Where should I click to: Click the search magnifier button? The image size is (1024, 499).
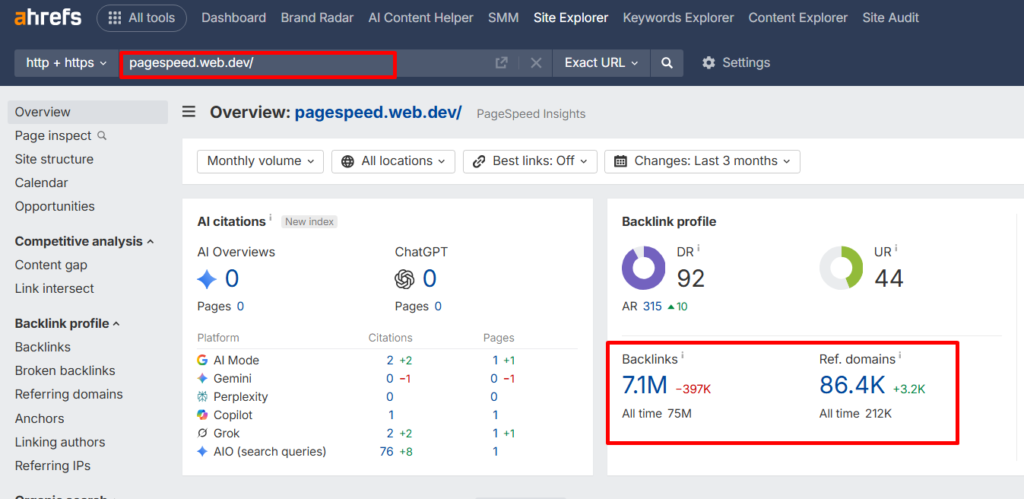667,63
